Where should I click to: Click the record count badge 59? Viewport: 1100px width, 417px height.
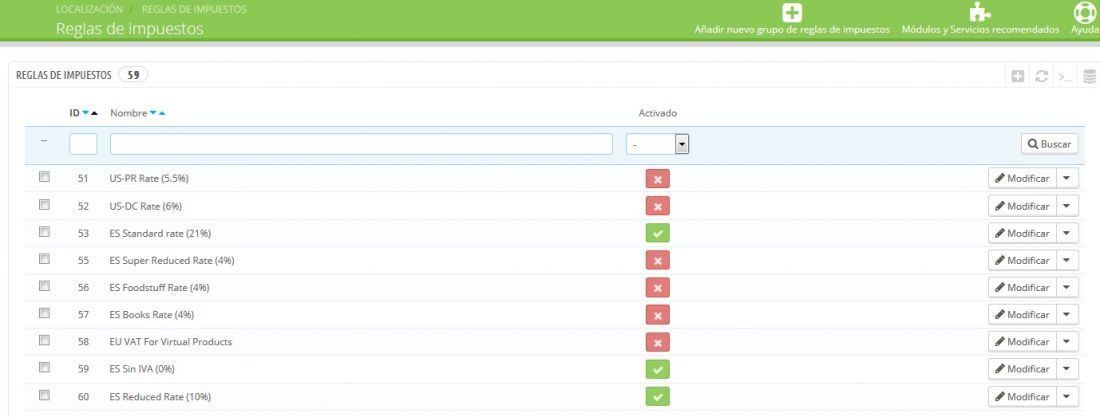pos(133,75)
